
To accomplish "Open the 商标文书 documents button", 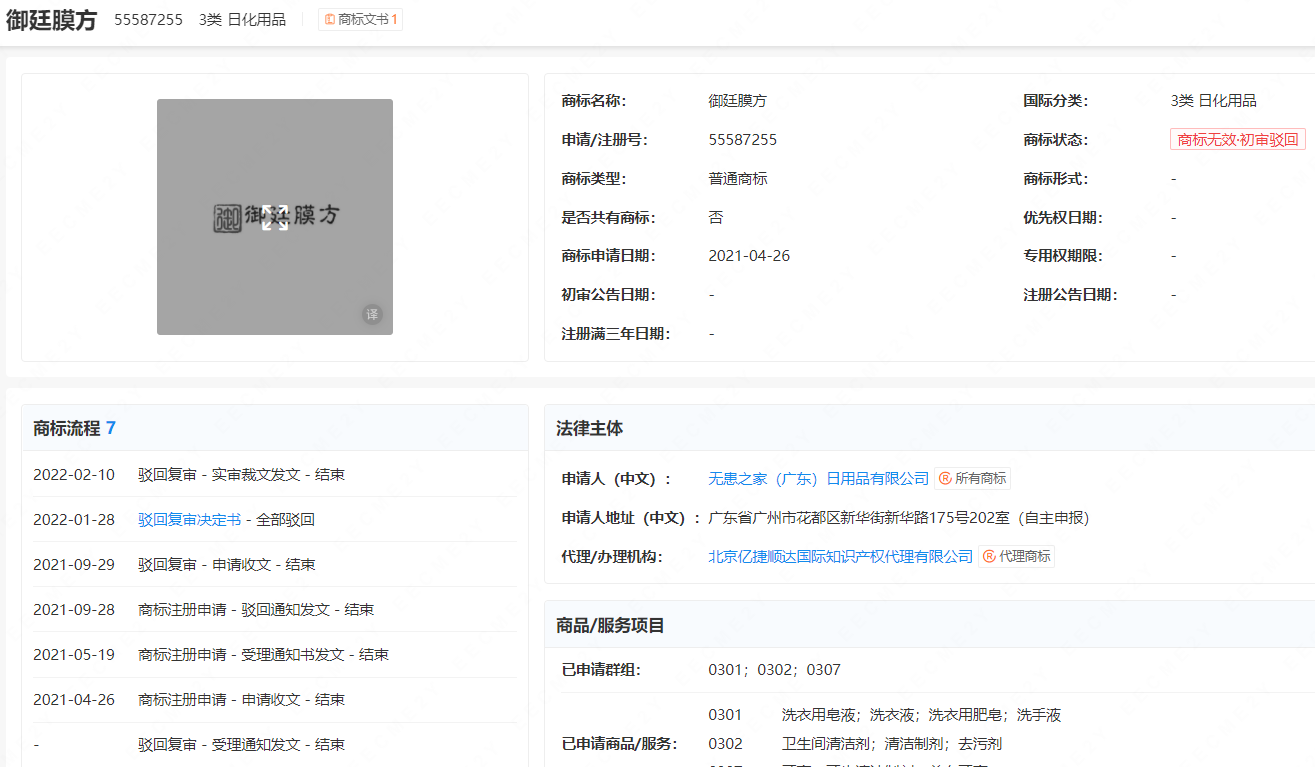I will coord(361,20).
